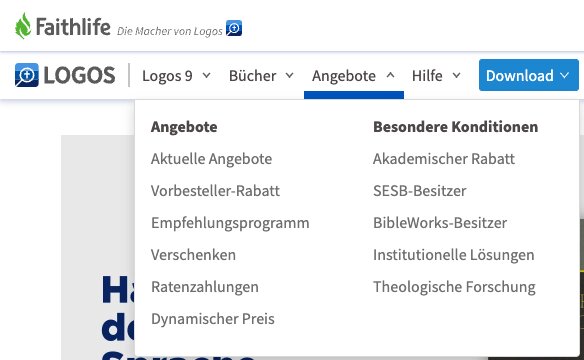Click the Faithlife wordmark text
The image size is (584, 360).
(x=73, y=27)
